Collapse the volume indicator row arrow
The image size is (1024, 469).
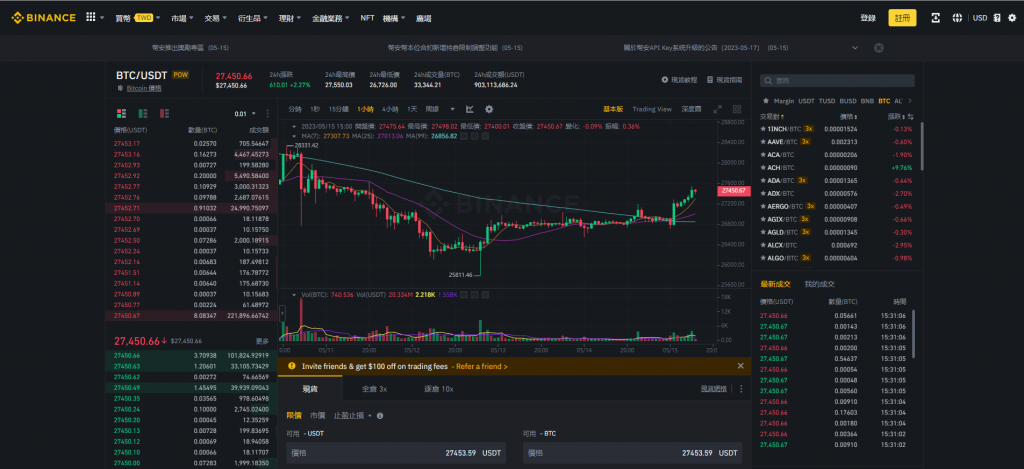(293, 295)
